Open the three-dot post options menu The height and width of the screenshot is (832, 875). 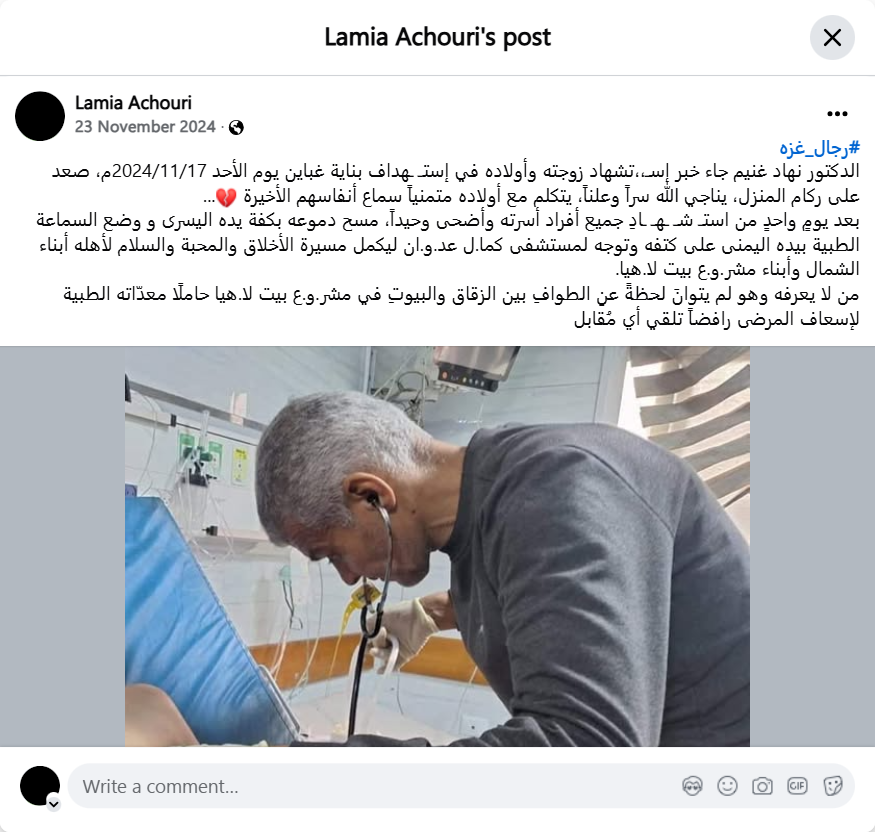tap(837, 114)
